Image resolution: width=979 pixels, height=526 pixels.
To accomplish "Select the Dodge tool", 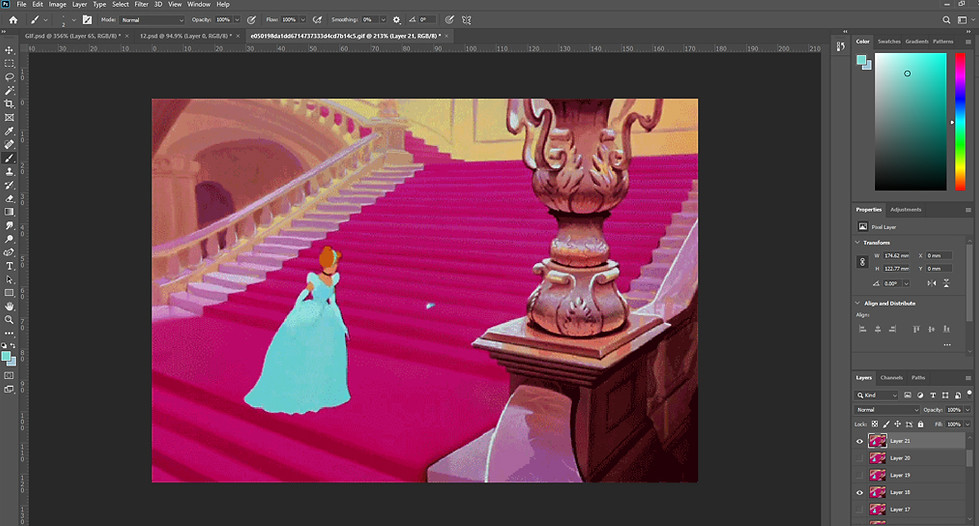I will tap(9, 239).
